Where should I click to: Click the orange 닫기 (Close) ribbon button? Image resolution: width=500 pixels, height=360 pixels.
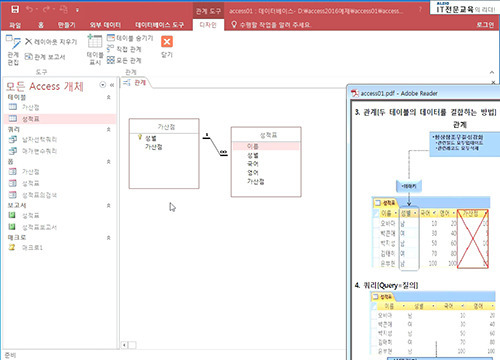(x=167, y=47)
